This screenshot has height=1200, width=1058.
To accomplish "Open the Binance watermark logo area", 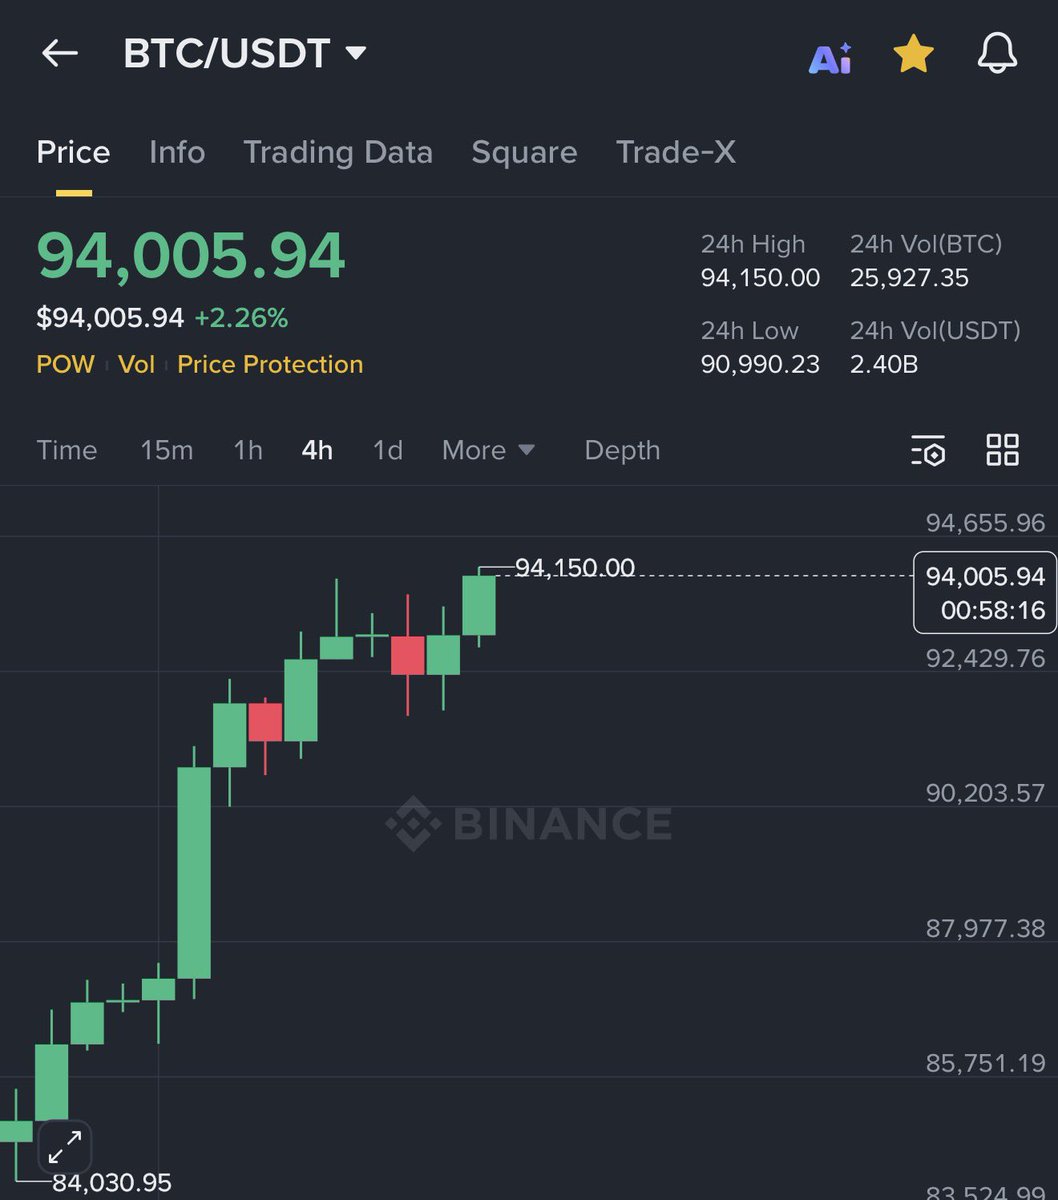I will (x=530, y=823).
